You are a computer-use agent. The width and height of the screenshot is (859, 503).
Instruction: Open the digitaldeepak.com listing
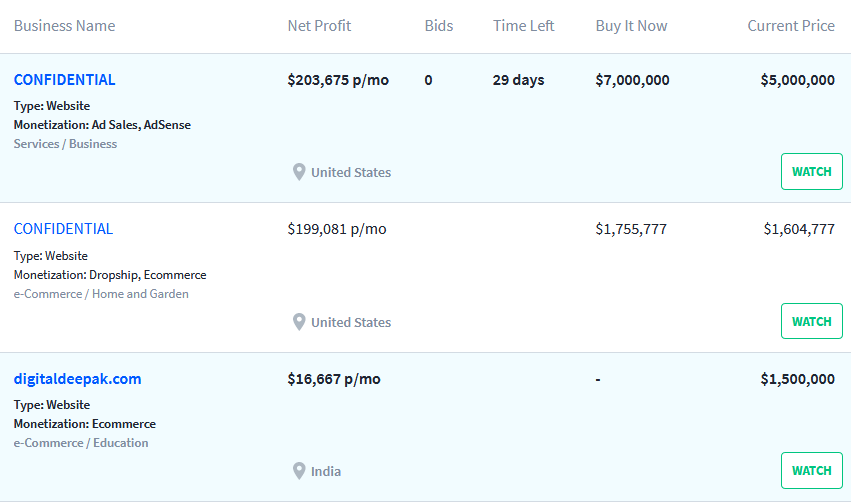[77, 379]
